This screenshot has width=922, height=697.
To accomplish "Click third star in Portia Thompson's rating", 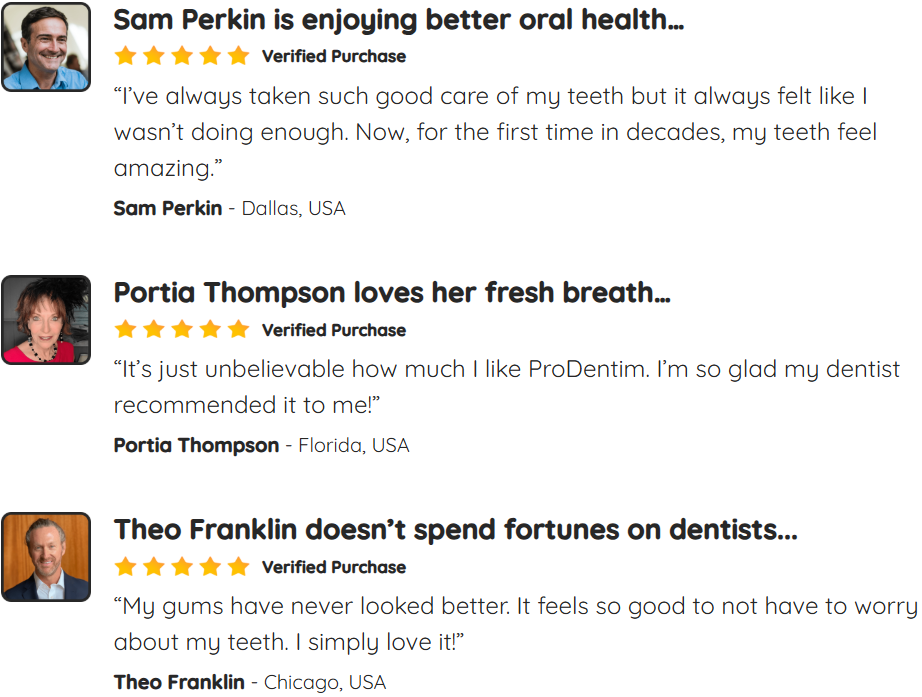I will [x=182, y=329].
